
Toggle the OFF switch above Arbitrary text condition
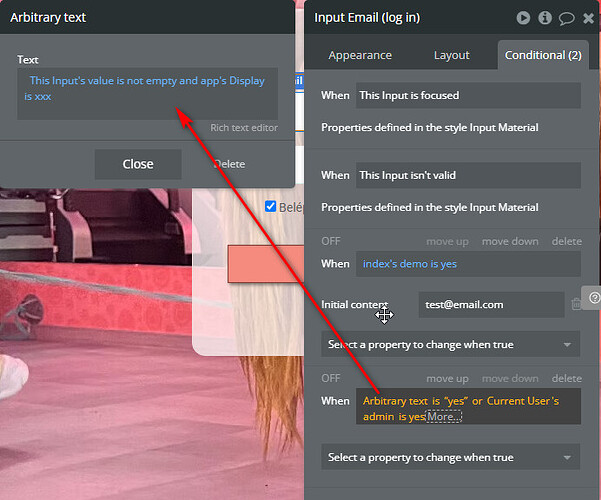331,378
